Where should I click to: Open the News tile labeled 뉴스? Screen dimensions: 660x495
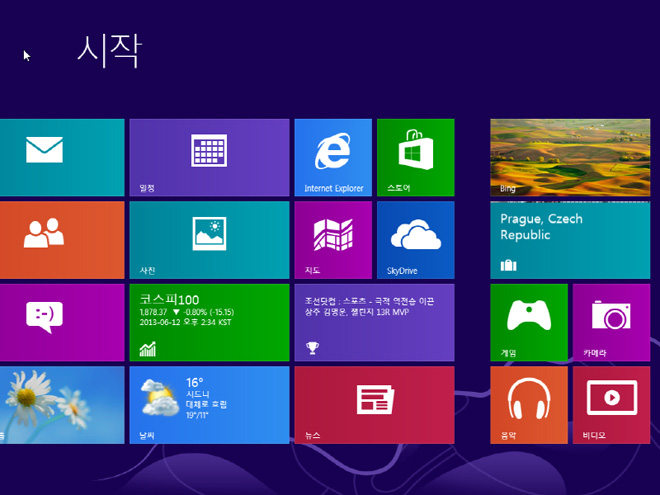coord(374,405)
